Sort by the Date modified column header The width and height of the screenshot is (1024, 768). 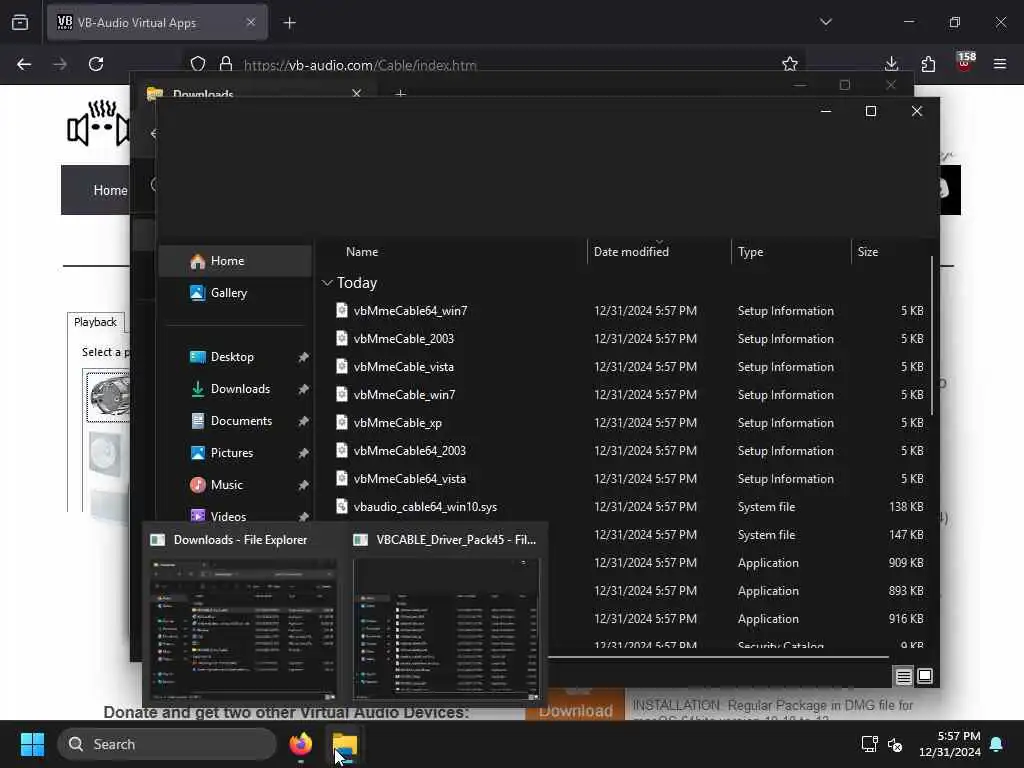631,252
